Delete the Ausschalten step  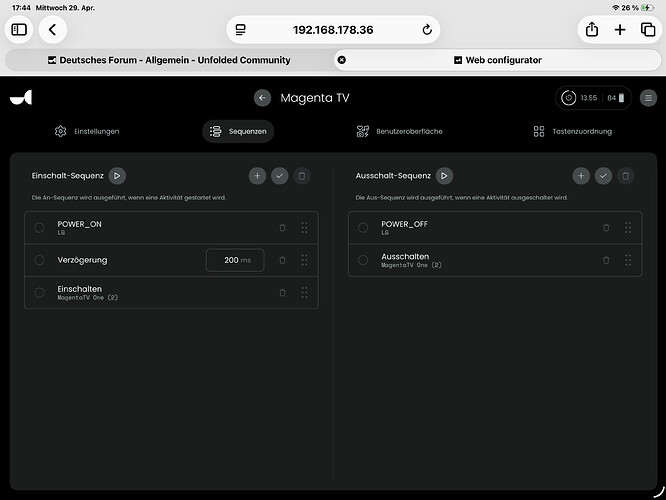606,260
